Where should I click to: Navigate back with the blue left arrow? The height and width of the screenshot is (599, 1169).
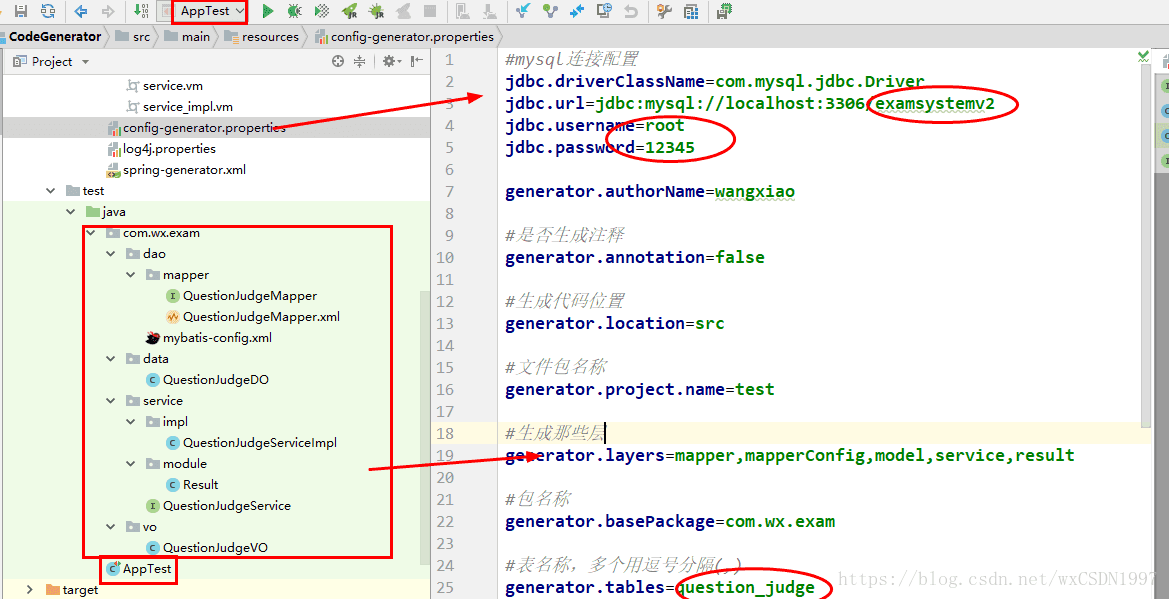click(x=81, y=10)
